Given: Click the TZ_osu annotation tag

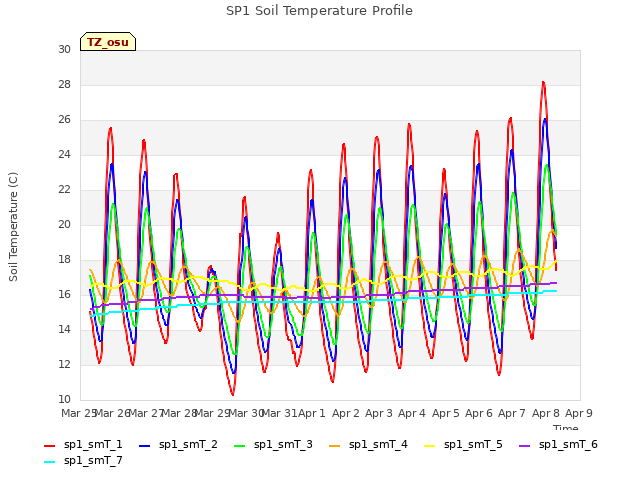Looking at the screenshot, I should pos(108,42).
